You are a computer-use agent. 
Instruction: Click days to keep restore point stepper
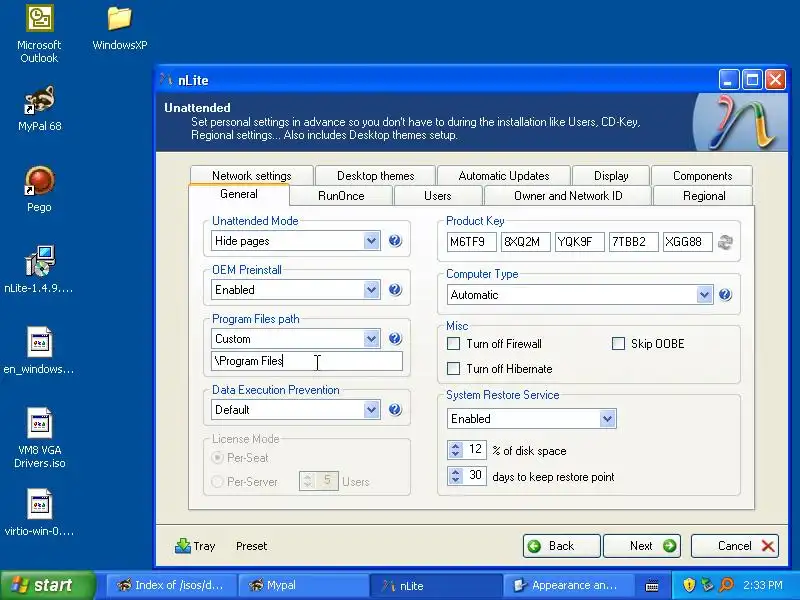click(455, 476)
